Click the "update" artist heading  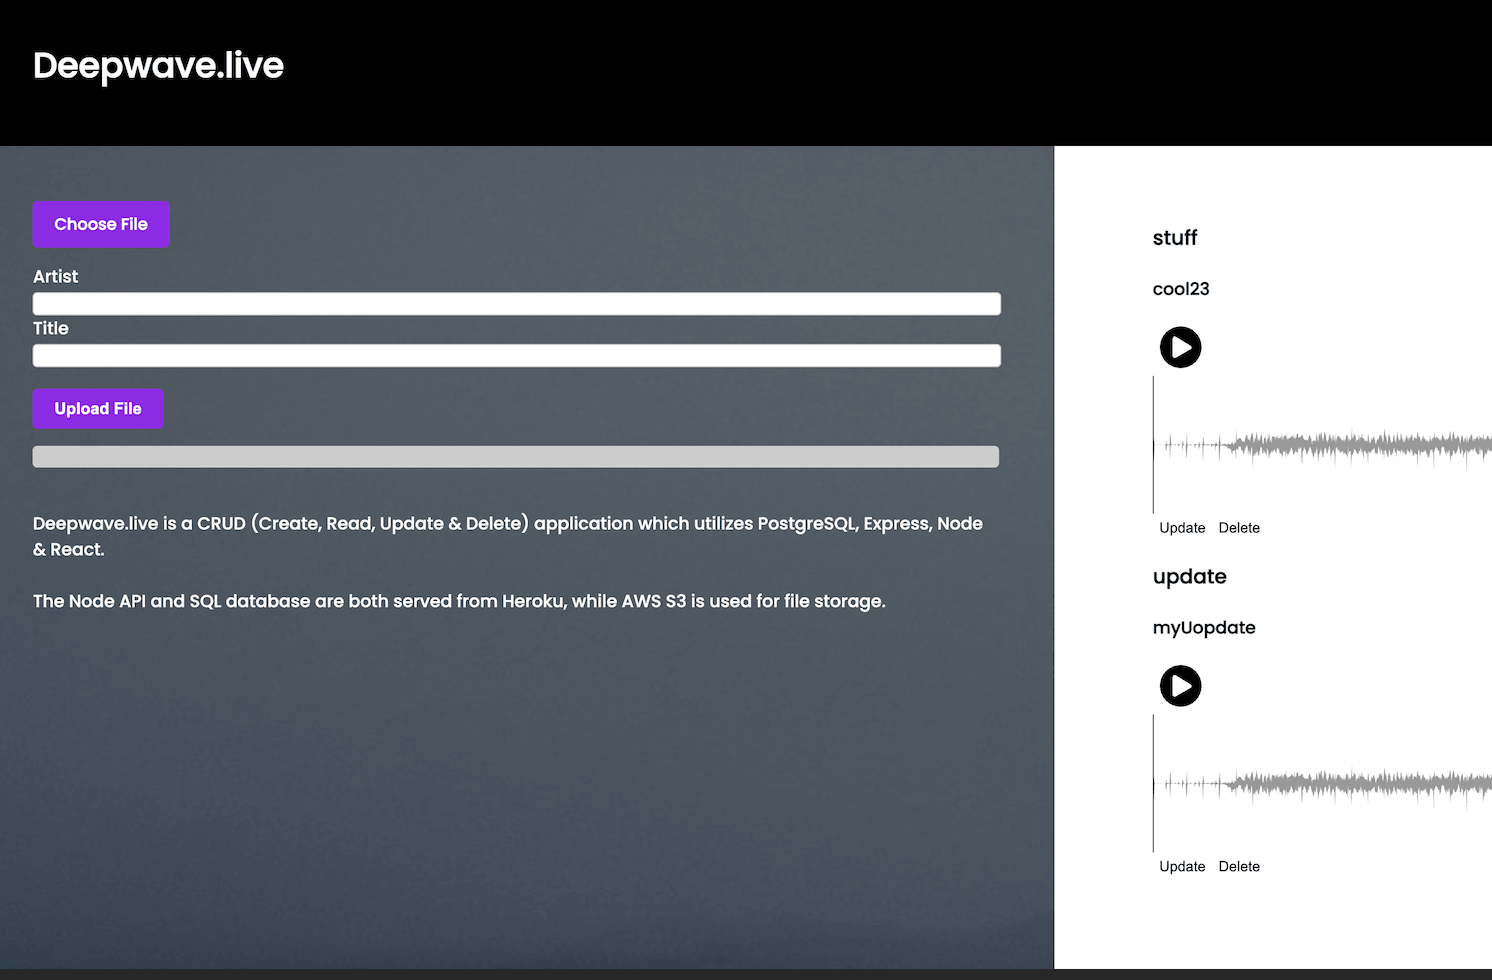(x=1190, y=577)
